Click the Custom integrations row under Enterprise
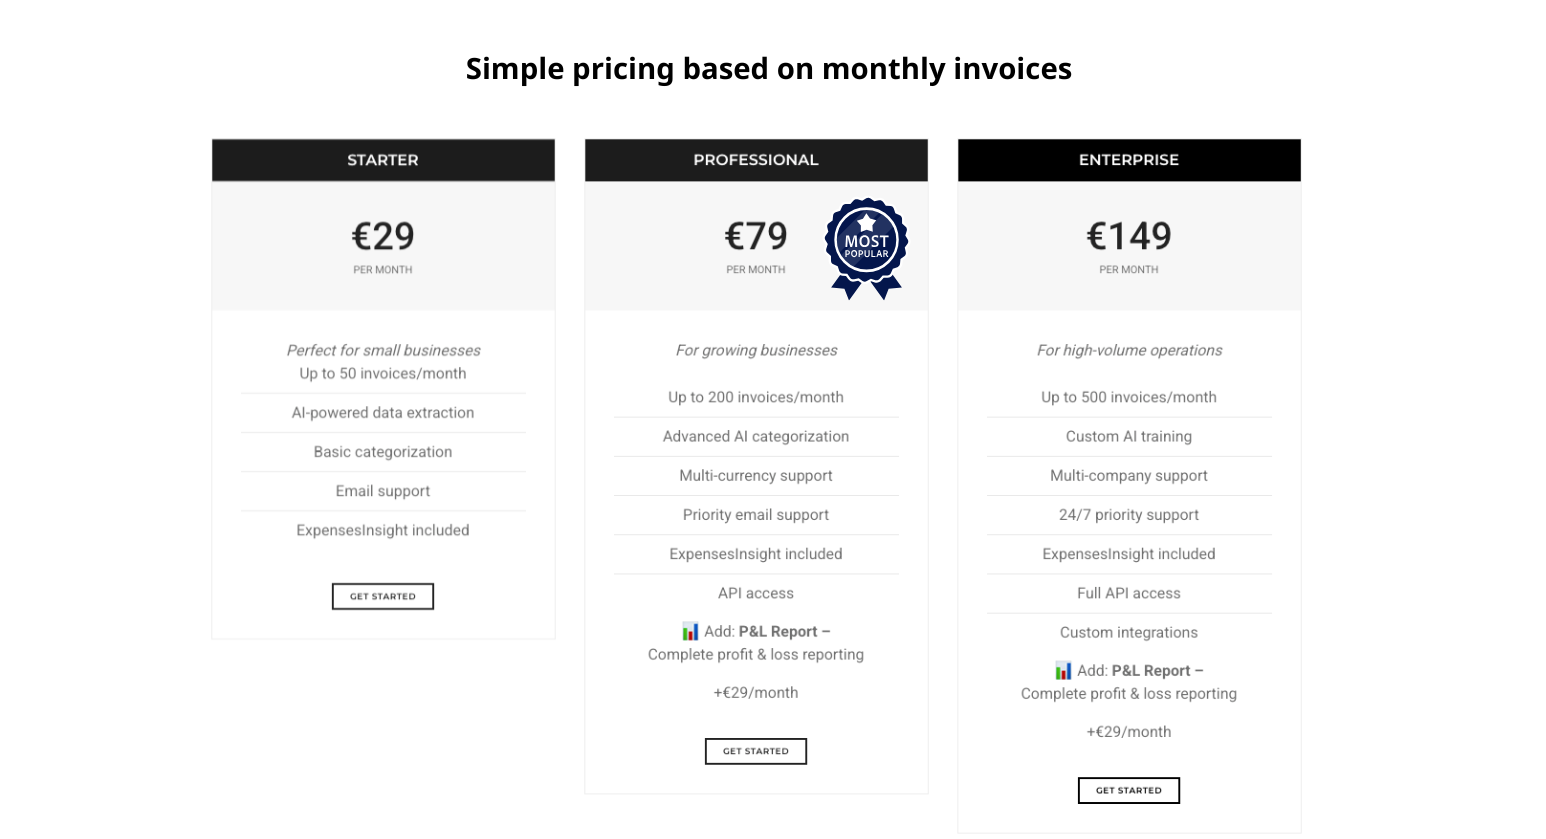 coord(1129,632)
